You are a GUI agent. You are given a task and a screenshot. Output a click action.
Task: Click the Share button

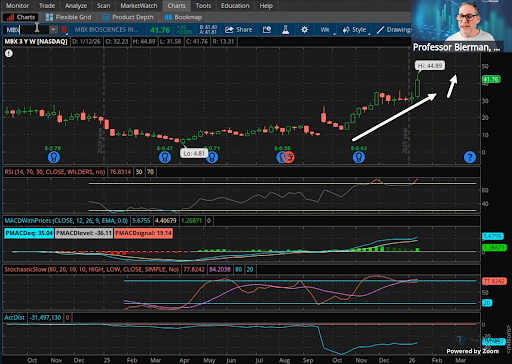(239, 30)
